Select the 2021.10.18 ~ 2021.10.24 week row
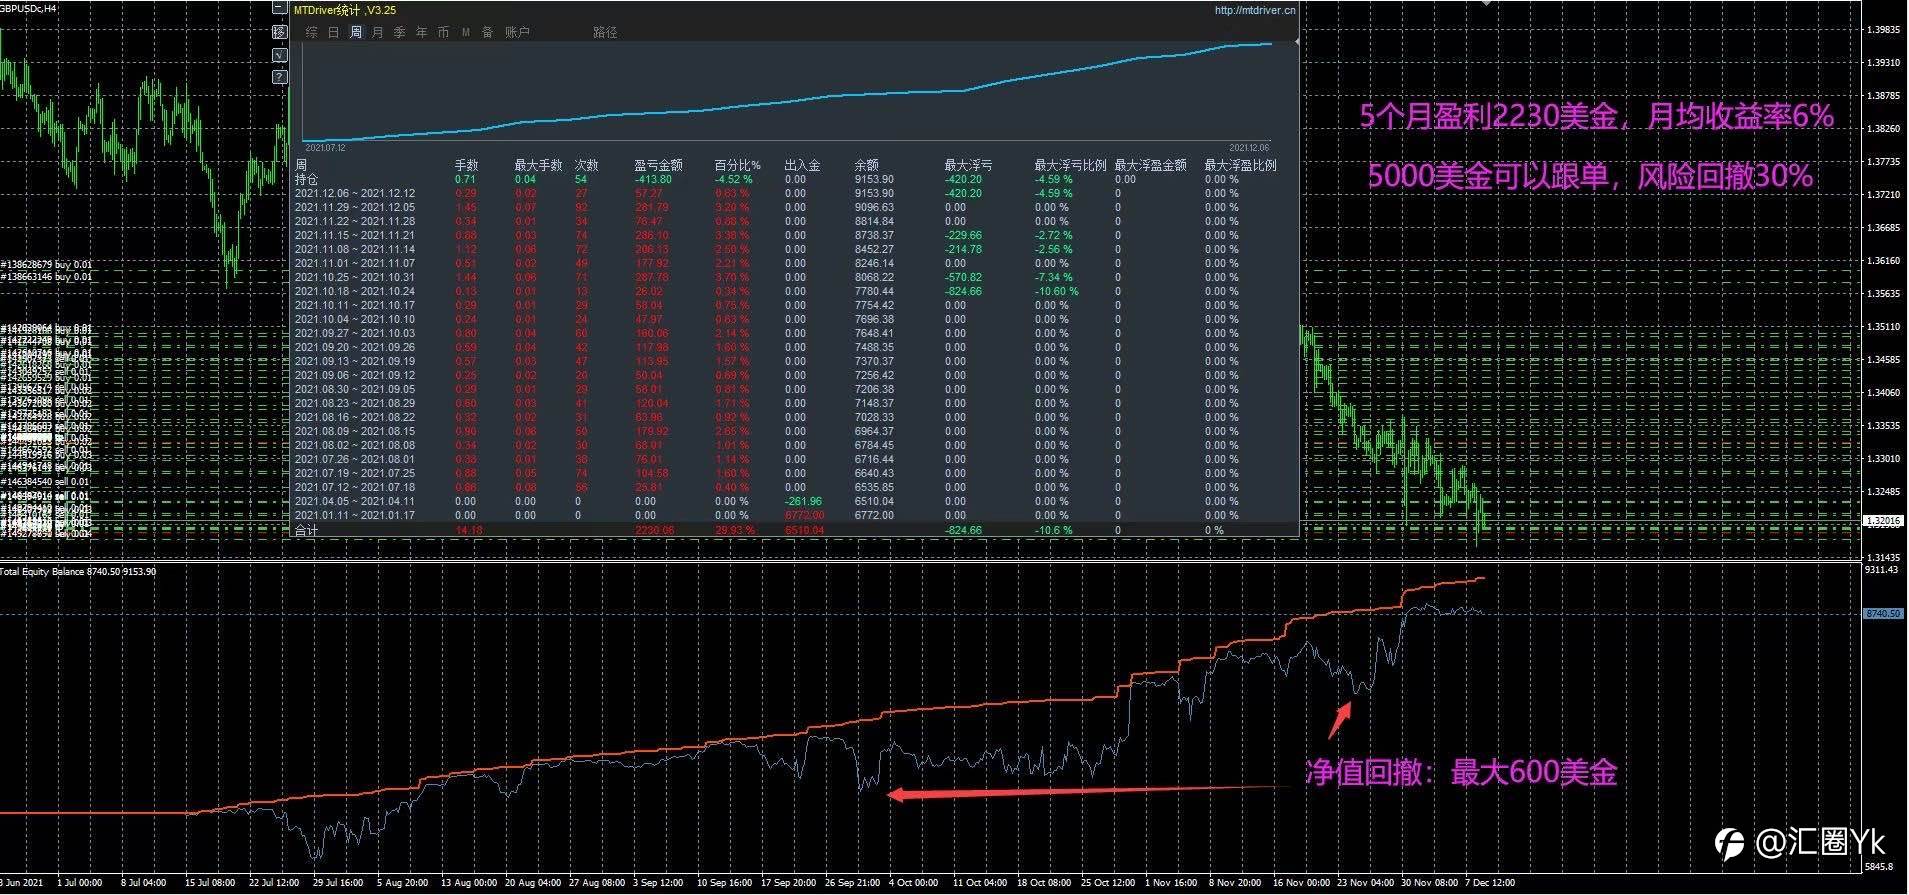This screenshot has height=895, width=1909. (x=795, y=291)
